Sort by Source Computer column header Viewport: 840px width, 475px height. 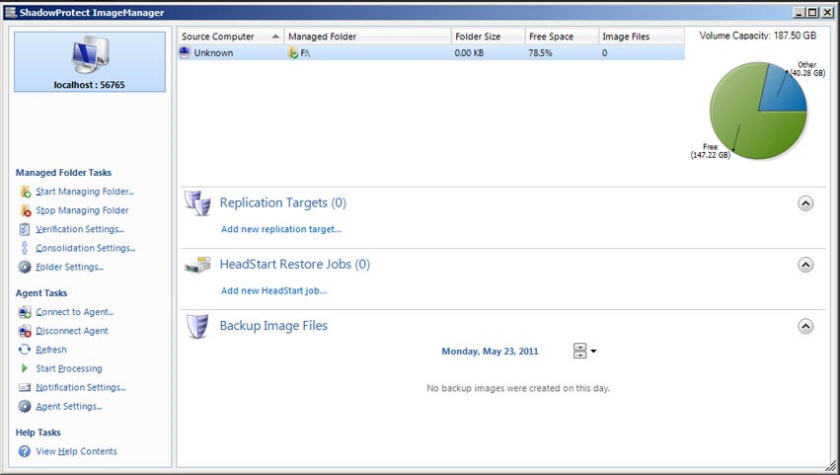(x=231, y=36)
